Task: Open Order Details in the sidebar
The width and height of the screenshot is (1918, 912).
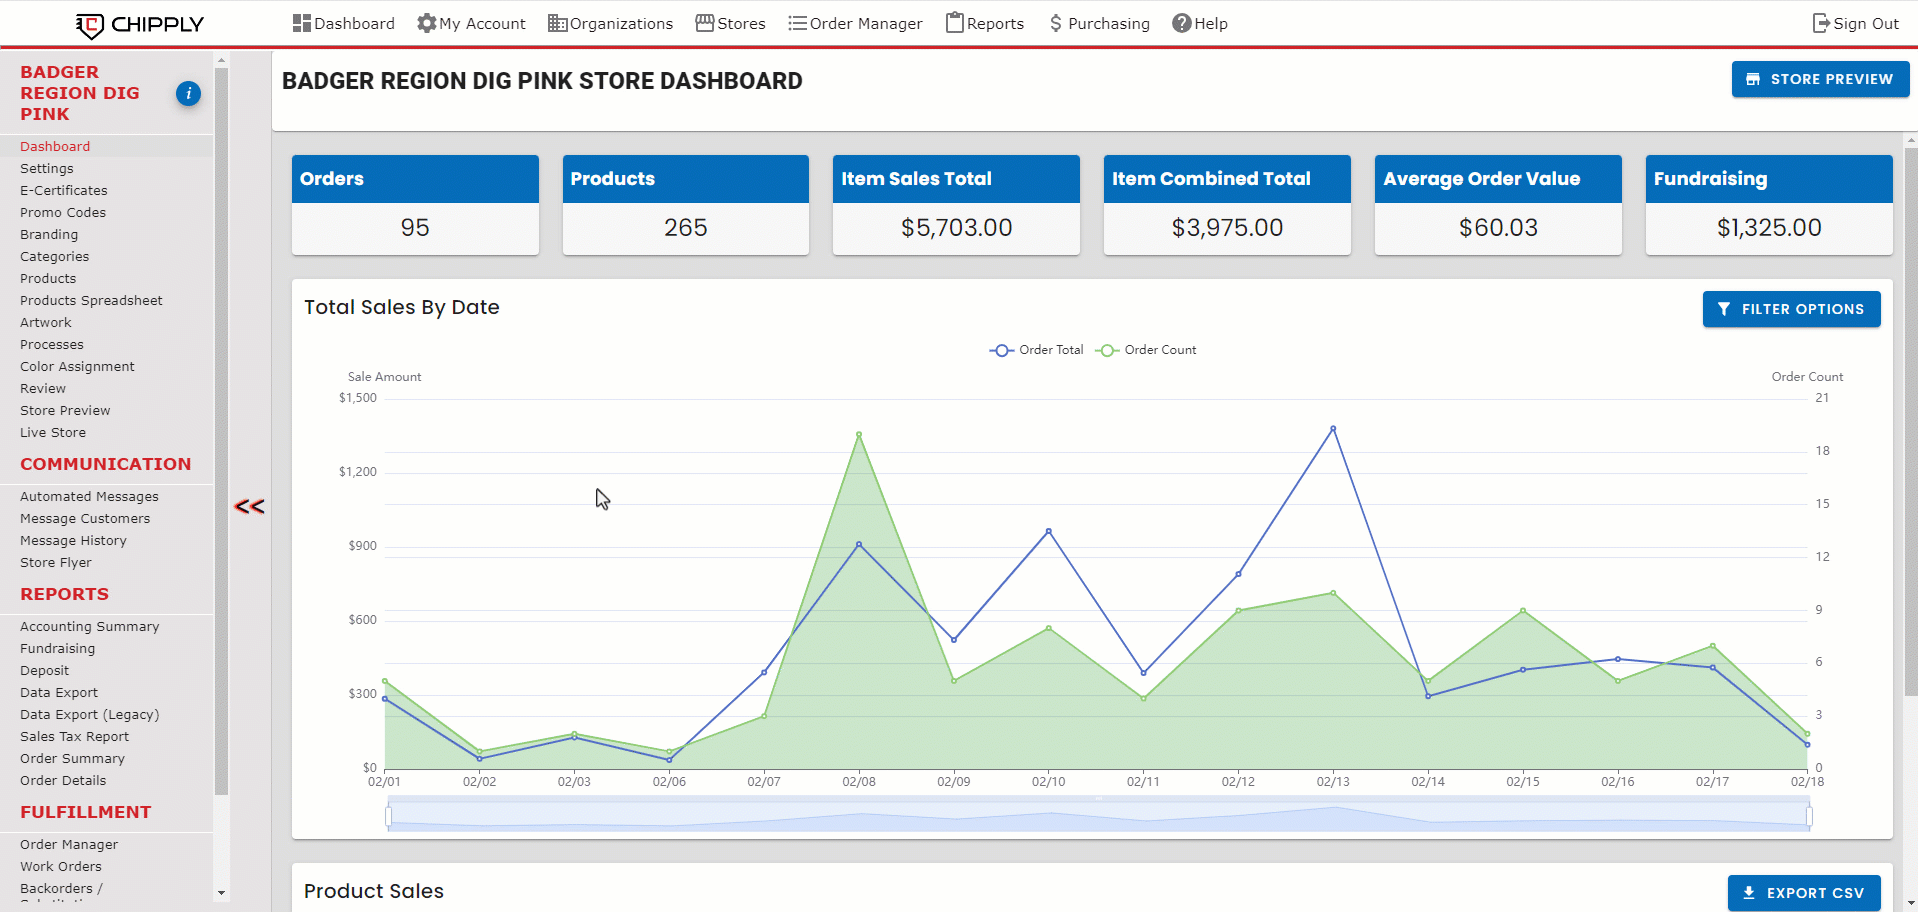Action: [x=63, y=780]
